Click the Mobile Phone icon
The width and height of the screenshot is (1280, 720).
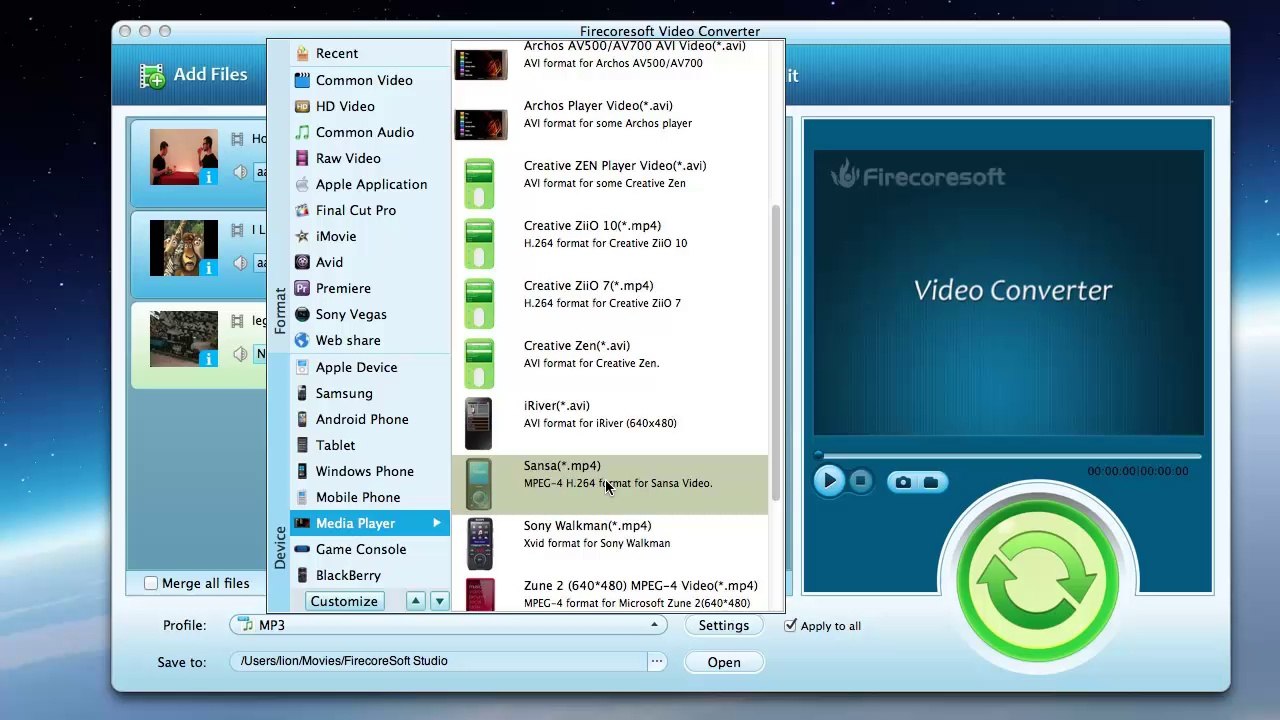tap(302, 497)
